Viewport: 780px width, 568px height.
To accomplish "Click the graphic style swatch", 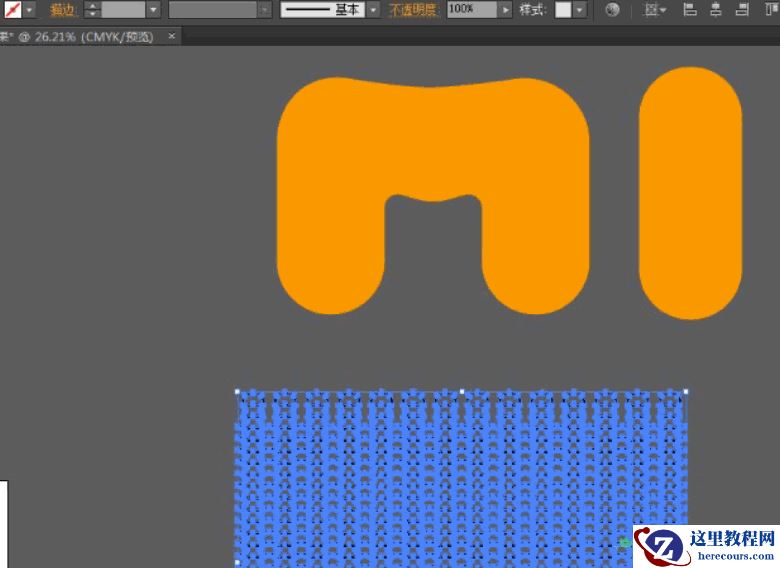I will (563, 10).
